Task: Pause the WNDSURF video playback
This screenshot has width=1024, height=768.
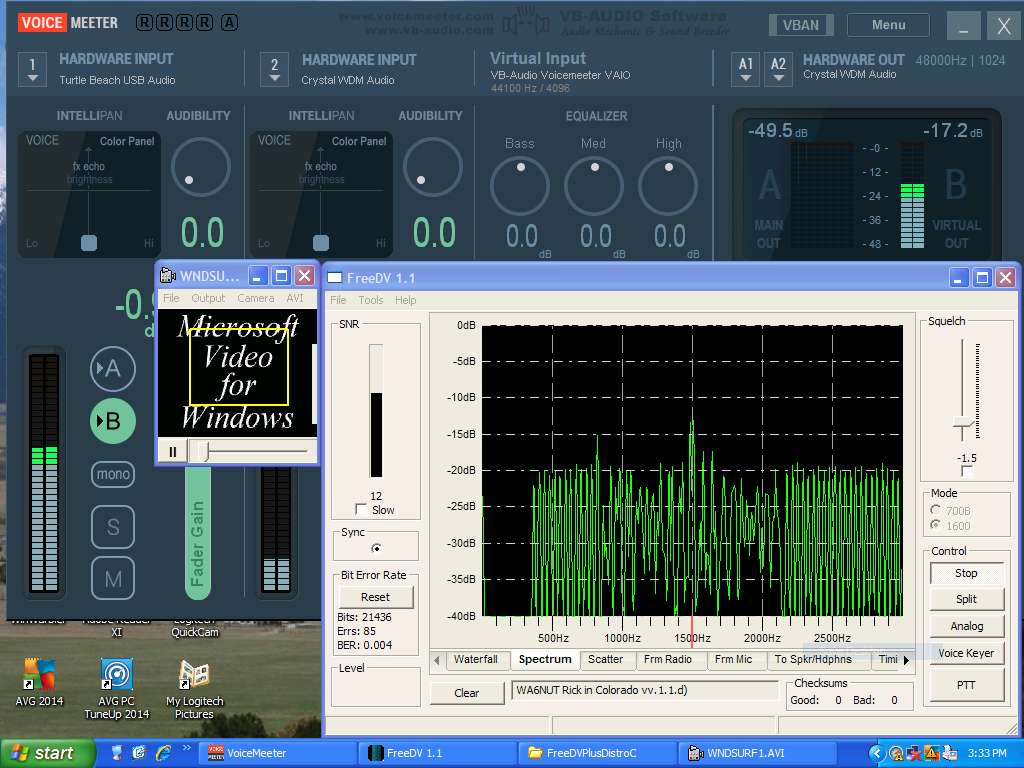Action: coord(172,452)
